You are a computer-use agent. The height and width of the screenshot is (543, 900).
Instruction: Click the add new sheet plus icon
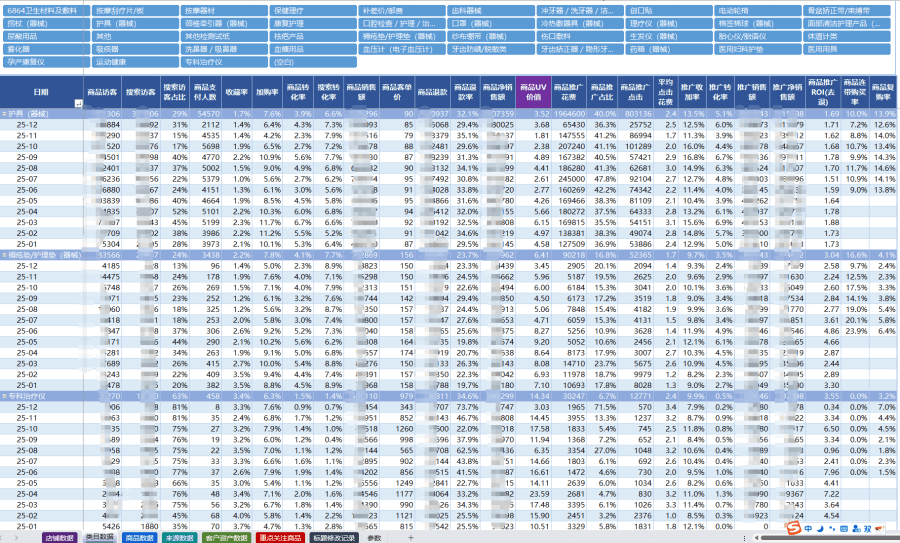tap(409, 537)
